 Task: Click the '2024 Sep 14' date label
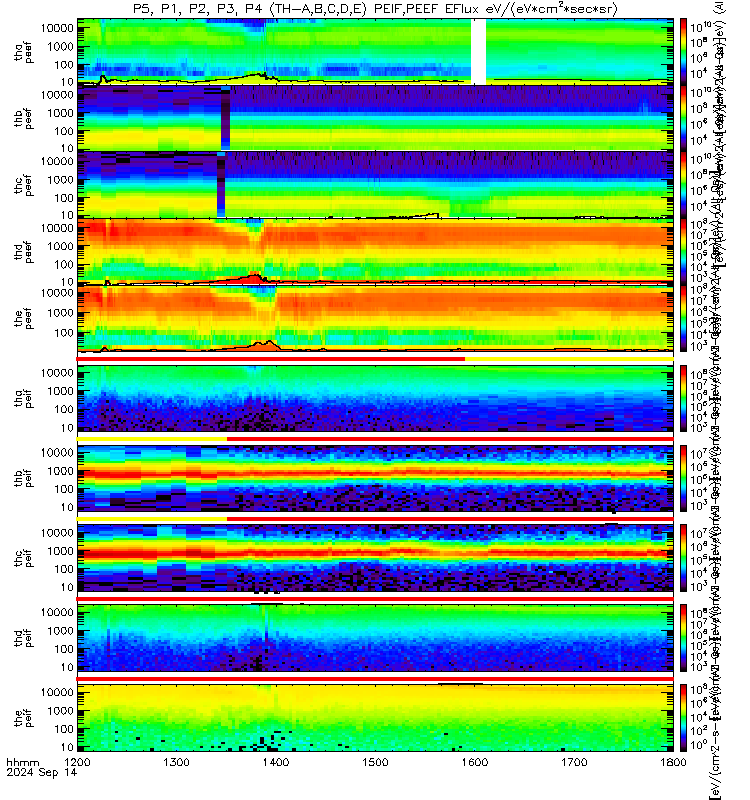tap(41, 772)
